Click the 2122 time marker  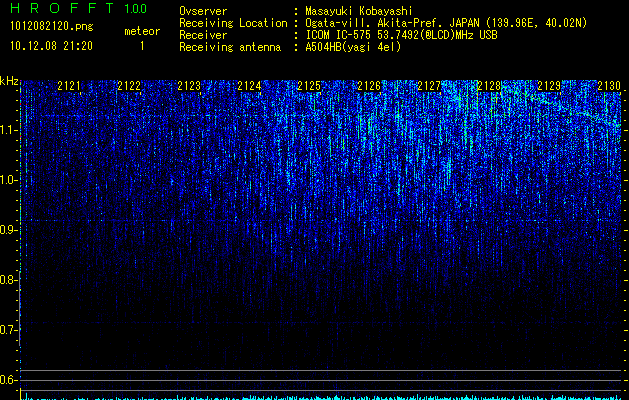pyautogui.click(x=129, y=86)
